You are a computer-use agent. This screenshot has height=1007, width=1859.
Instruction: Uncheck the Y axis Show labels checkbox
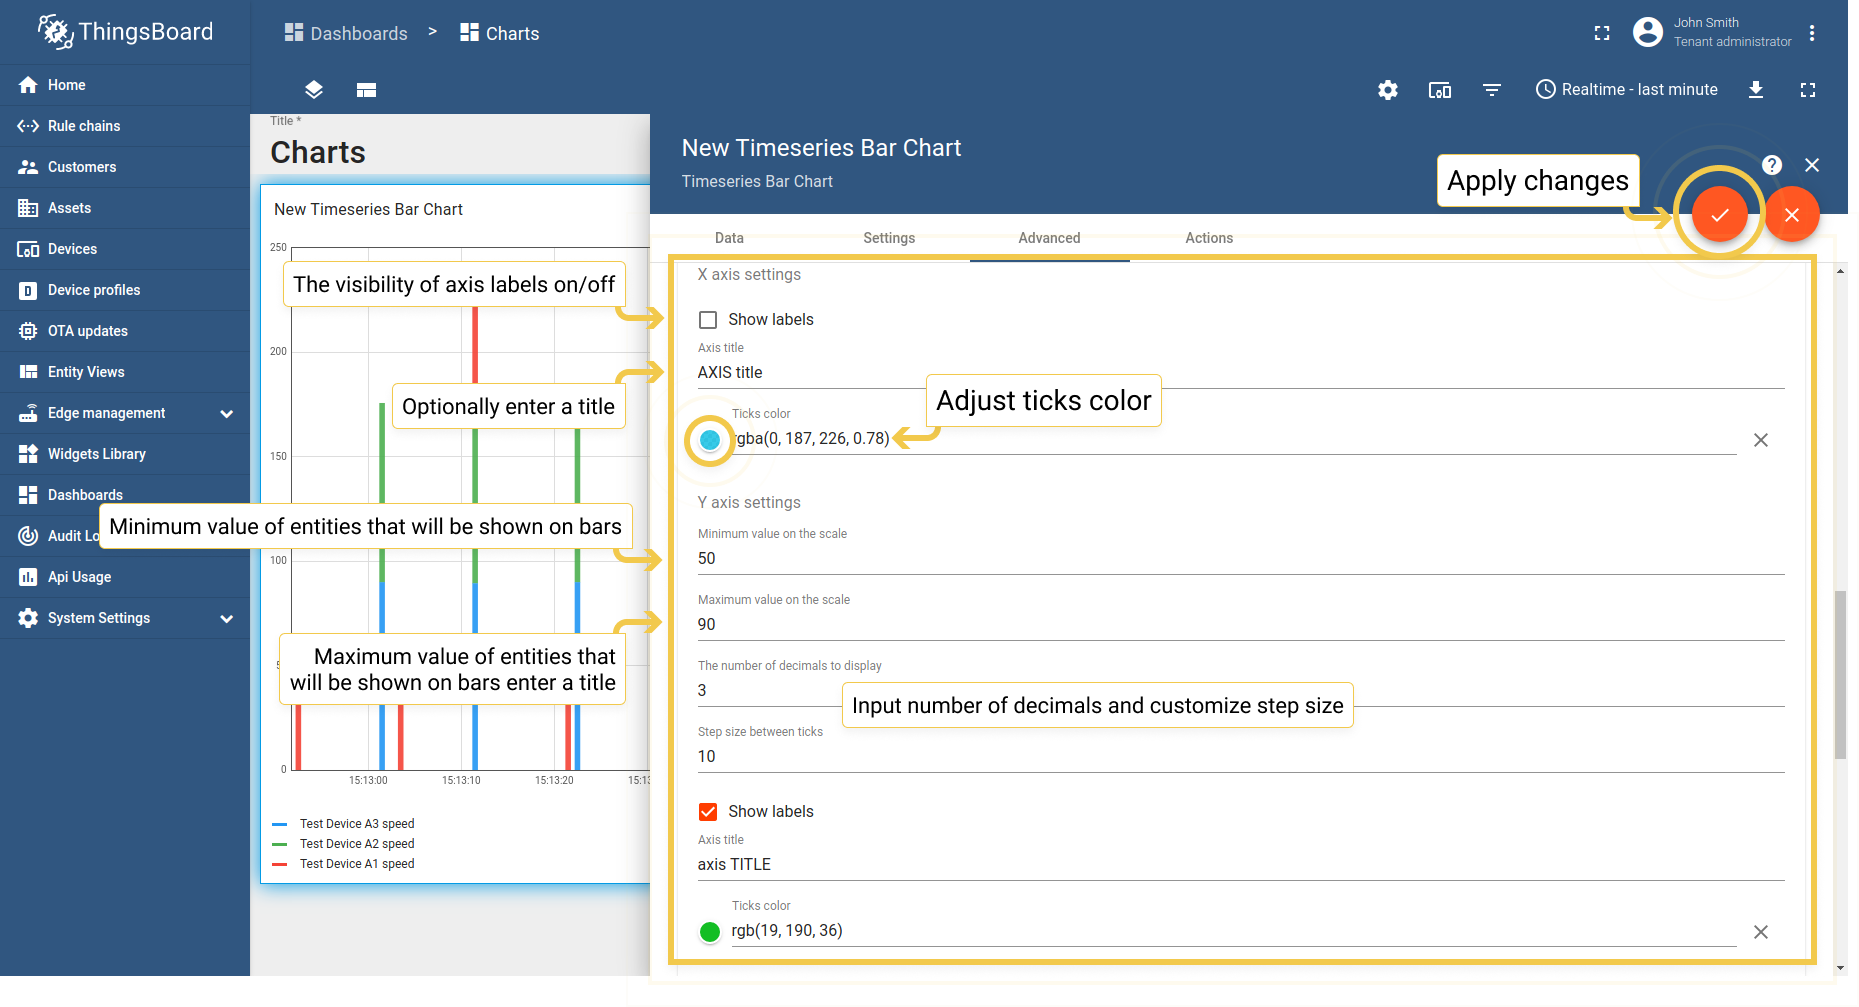click(x=708, y=812)
